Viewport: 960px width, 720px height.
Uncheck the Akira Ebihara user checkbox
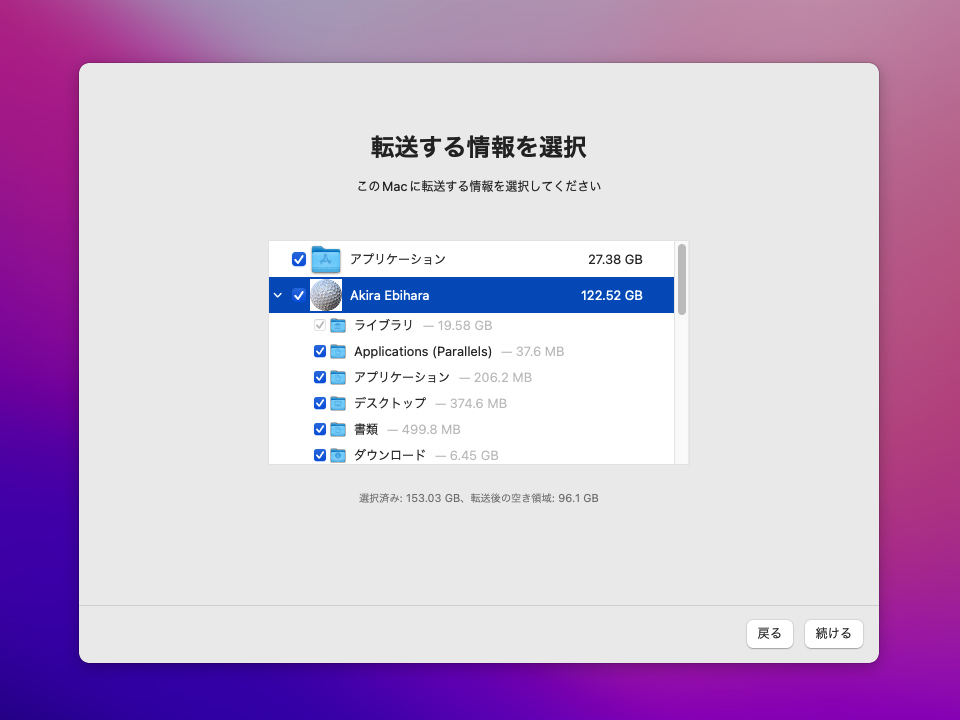point(299,295)
